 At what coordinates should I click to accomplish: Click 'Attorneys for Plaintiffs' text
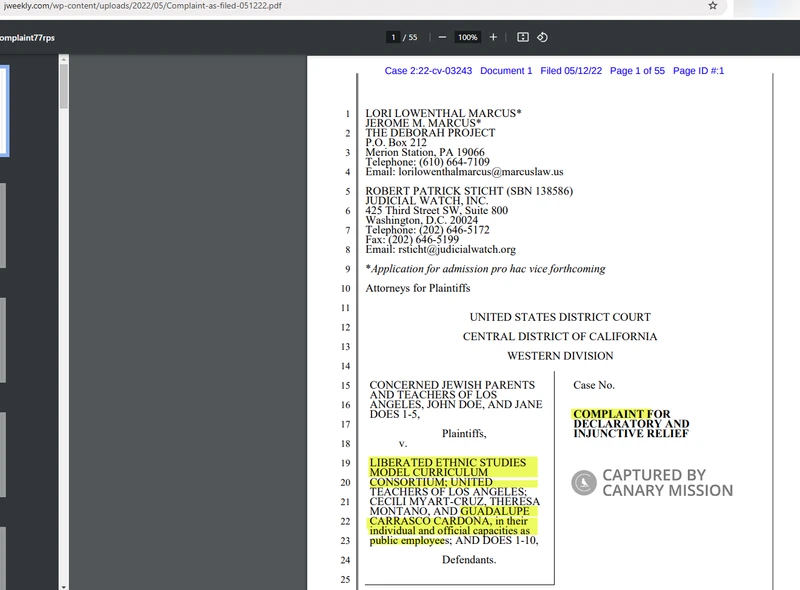point(418,288)
